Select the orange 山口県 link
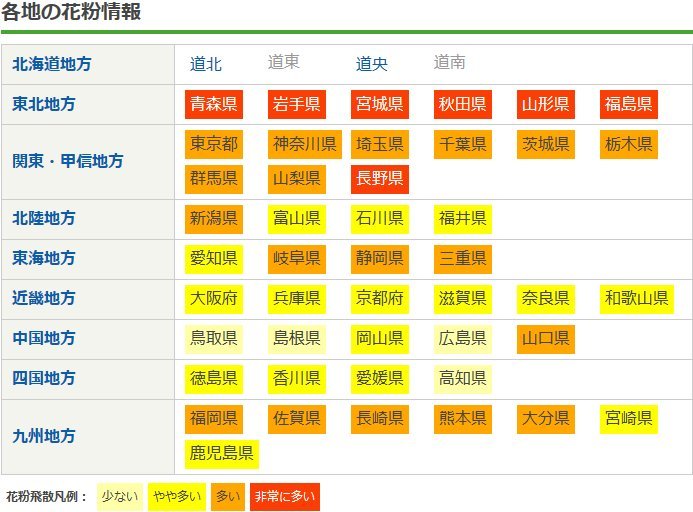 pyautogui.click(x=546, y=338)
